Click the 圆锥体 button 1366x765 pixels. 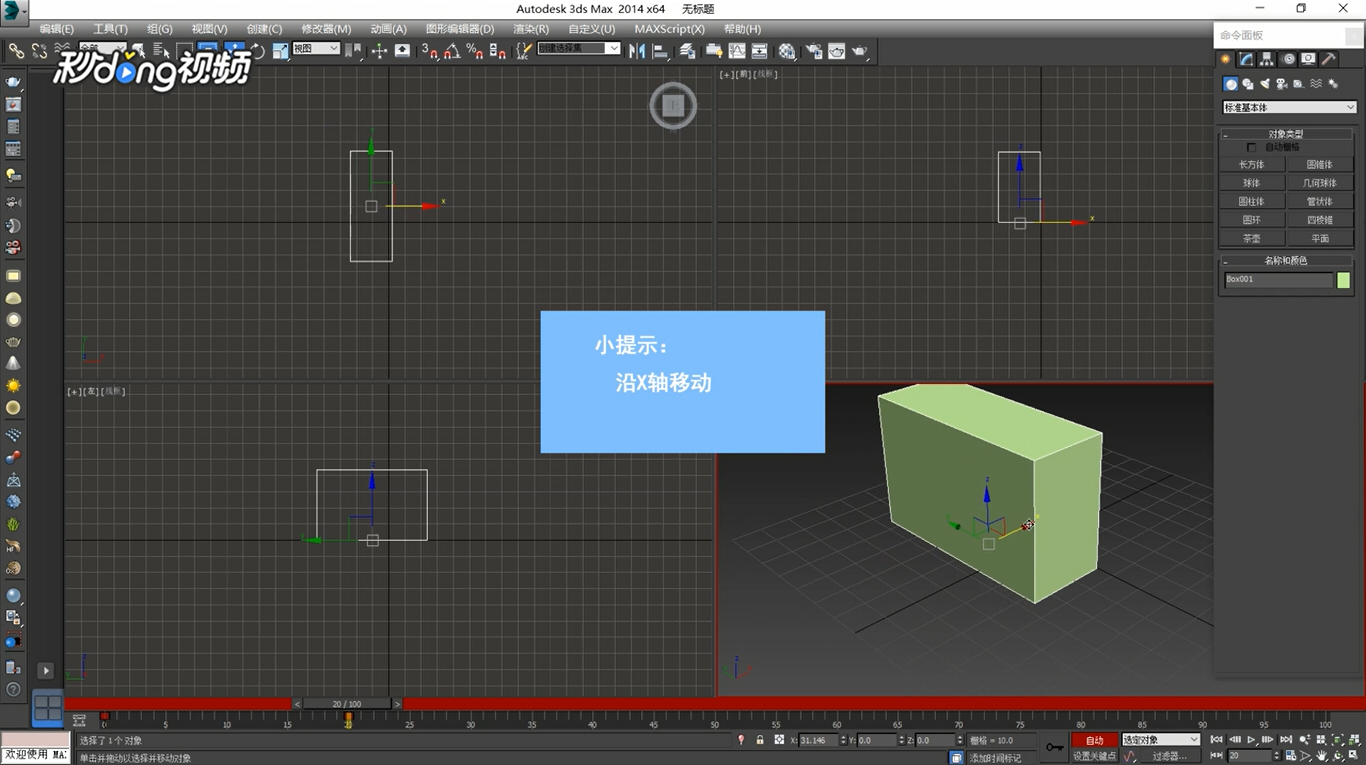1320,165
